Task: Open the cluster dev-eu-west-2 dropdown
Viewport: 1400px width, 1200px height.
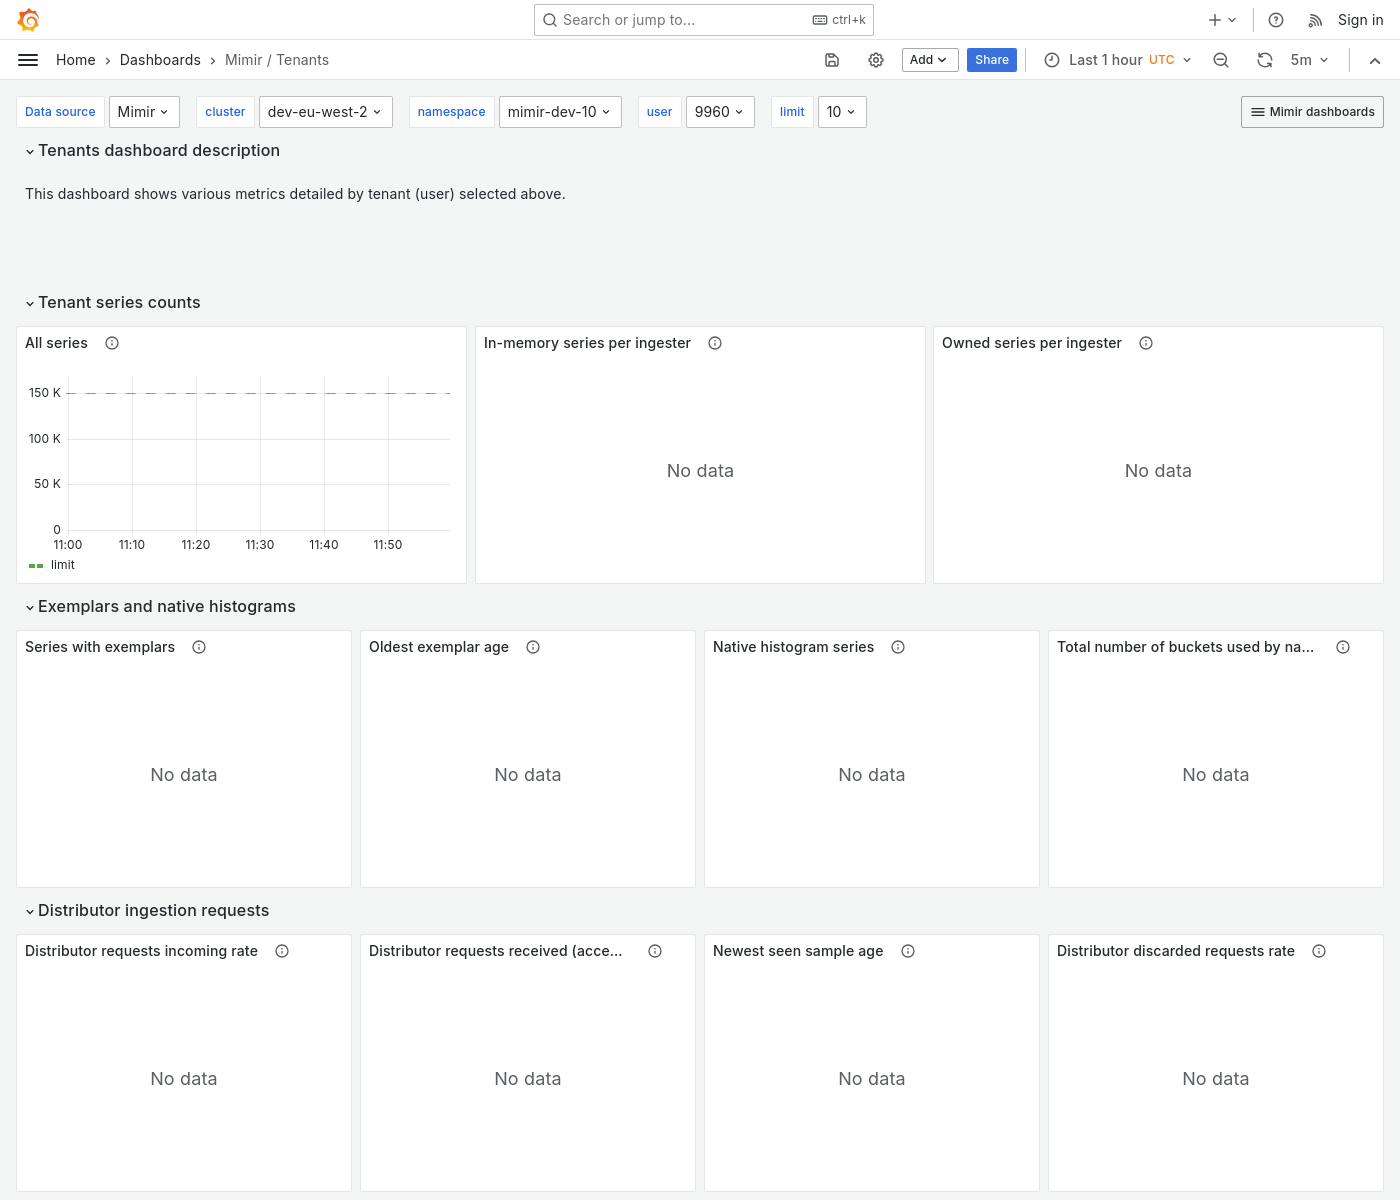Action: (325, 112)
